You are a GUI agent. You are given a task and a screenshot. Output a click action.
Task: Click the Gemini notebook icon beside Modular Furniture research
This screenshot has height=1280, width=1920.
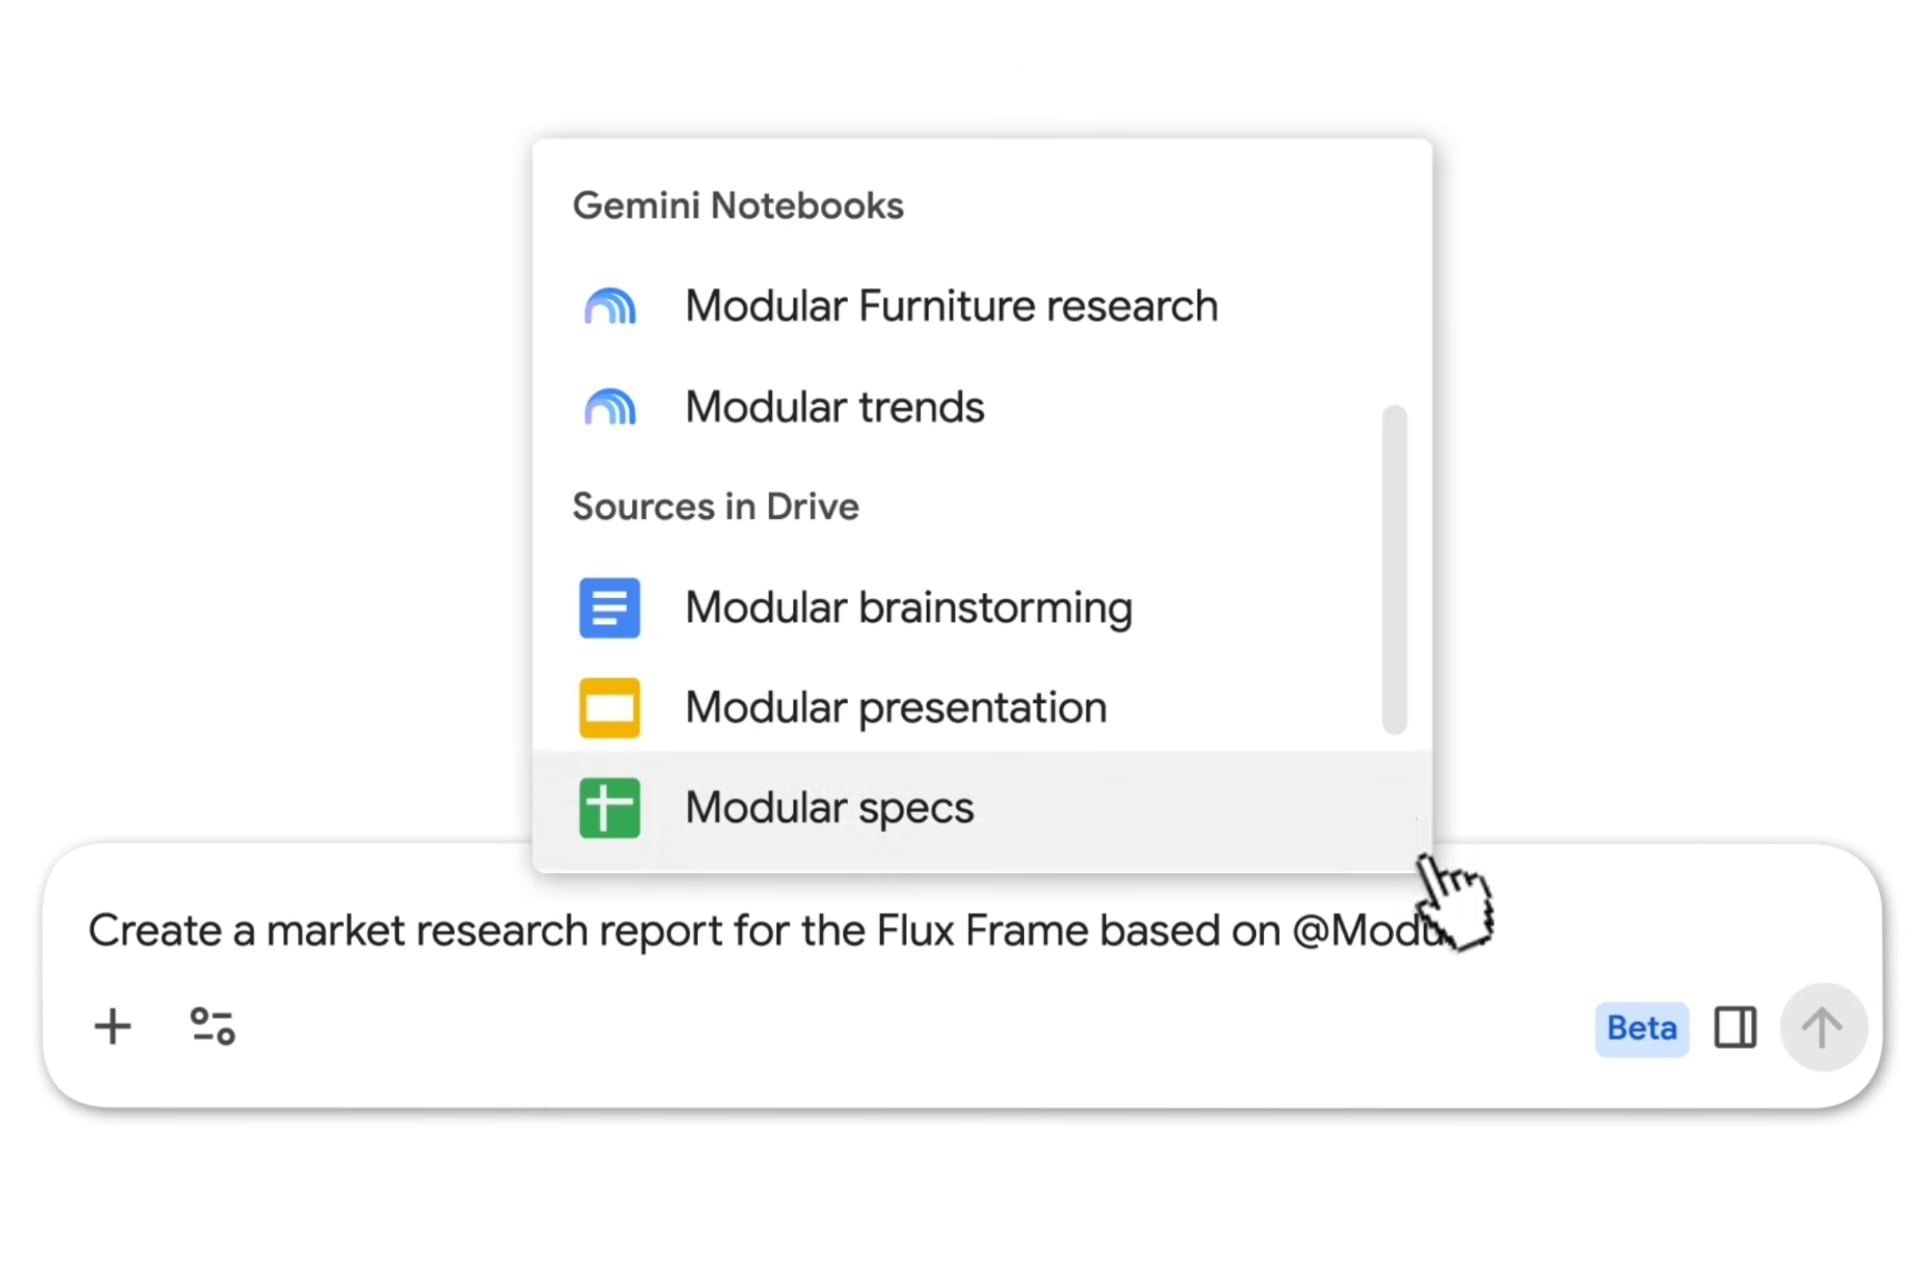610,306
